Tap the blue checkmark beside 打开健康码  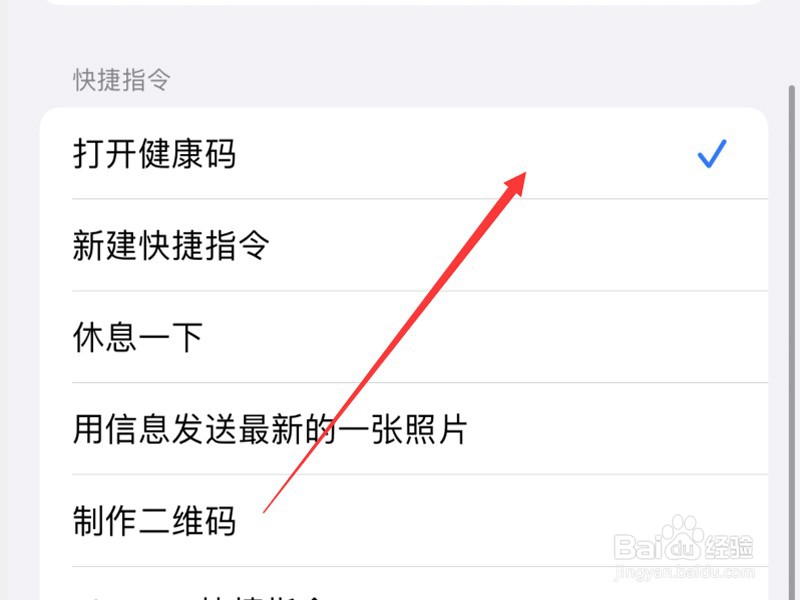coord(712,154)
